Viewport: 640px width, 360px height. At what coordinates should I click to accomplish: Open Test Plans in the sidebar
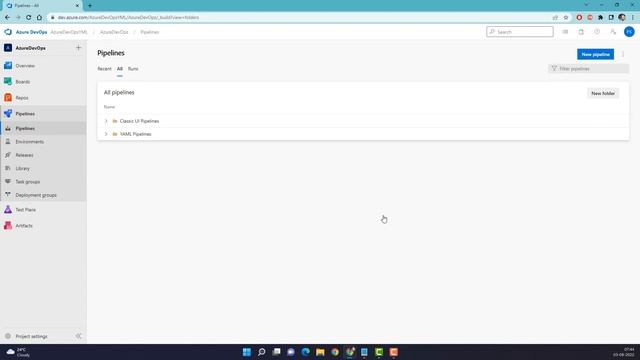pos(25,210)
